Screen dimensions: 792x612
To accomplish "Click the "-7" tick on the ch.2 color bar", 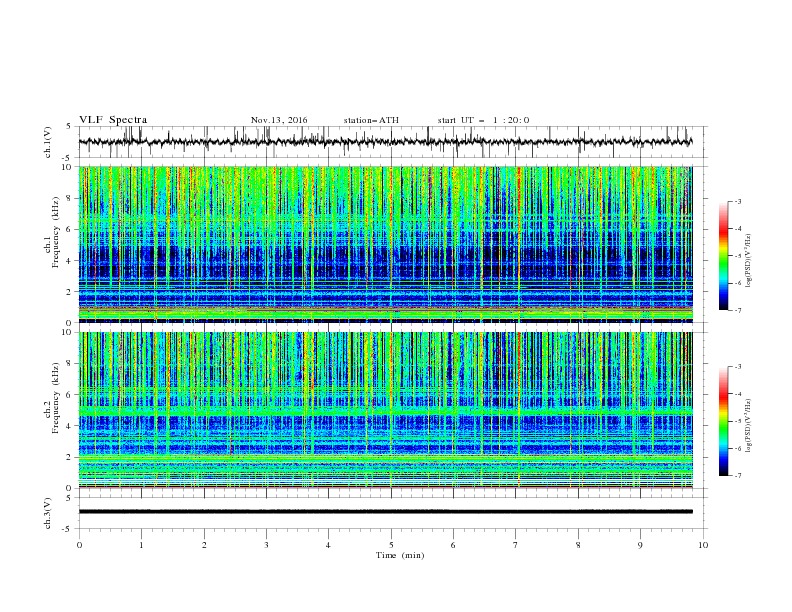I will tap(737, 476).
